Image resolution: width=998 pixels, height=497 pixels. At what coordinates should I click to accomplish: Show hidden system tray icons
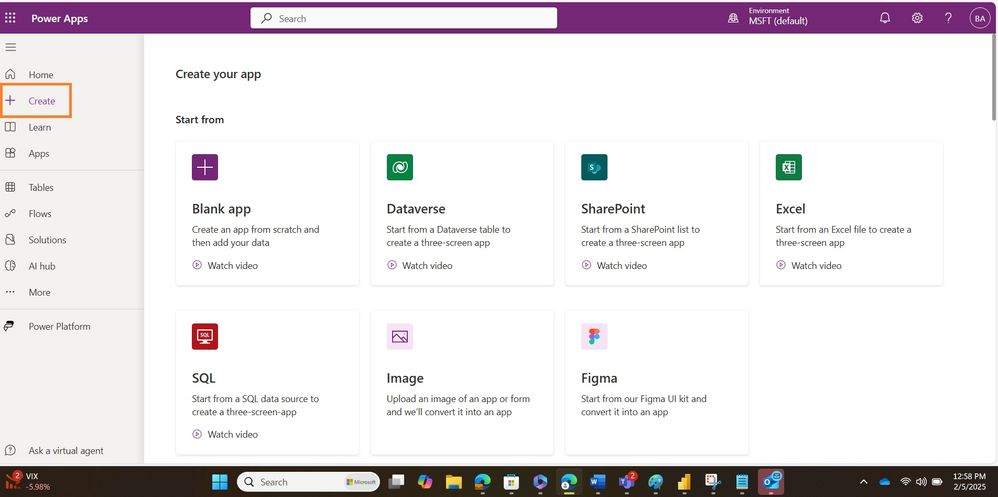[864, 482]
